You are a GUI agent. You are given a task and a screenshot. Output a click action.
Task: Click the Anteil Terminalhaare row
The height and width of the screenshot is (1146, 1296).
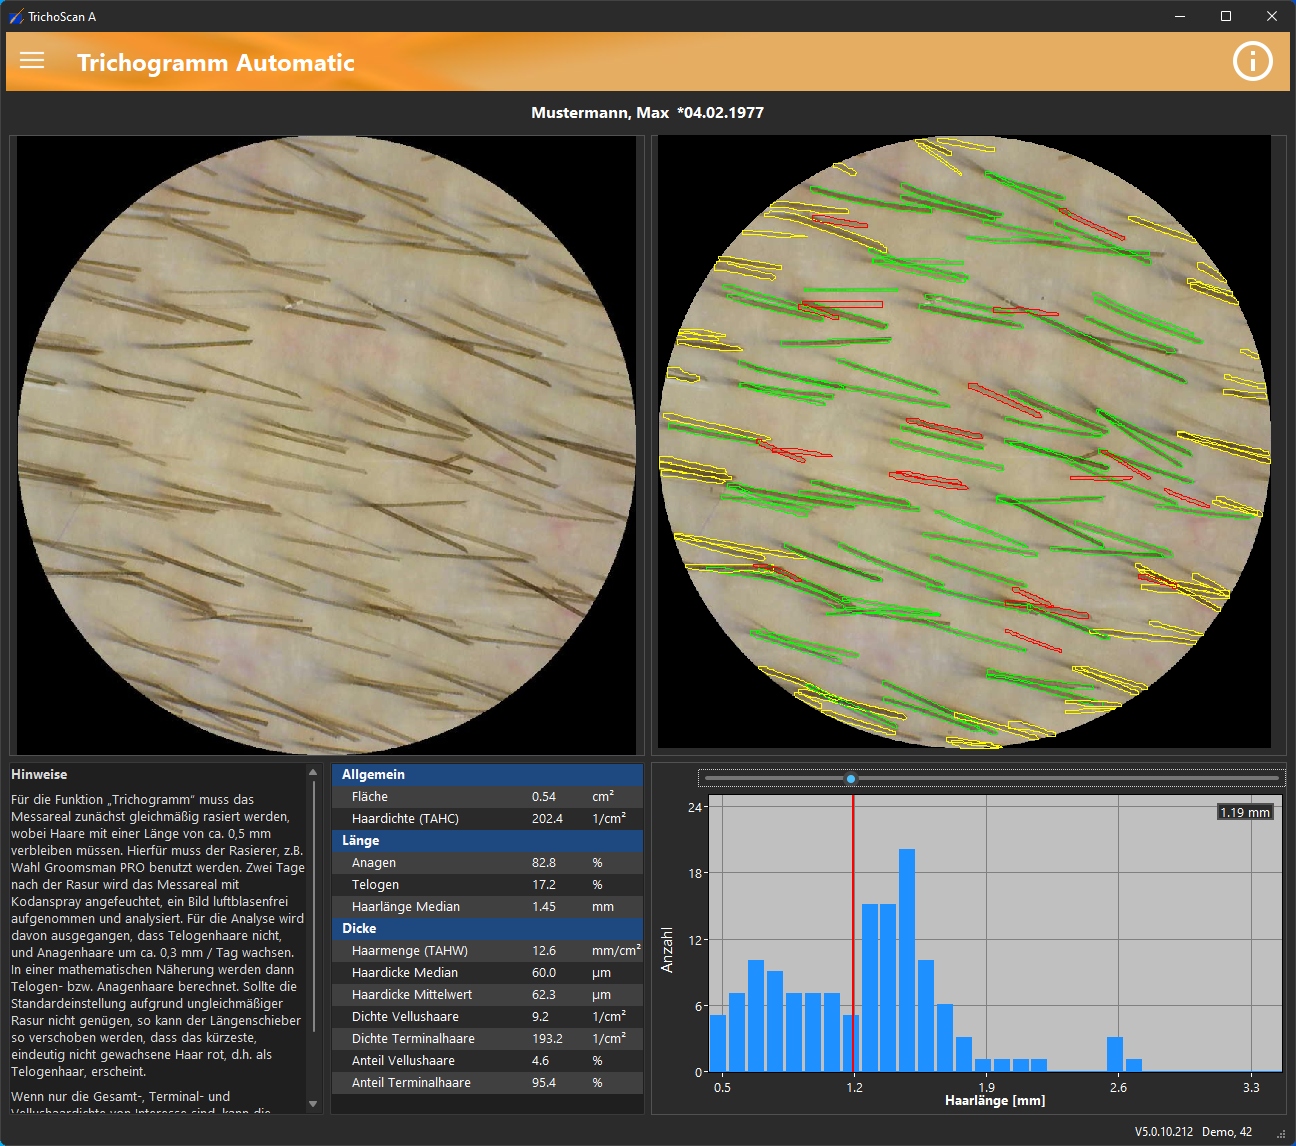(x=487, y=1083)
